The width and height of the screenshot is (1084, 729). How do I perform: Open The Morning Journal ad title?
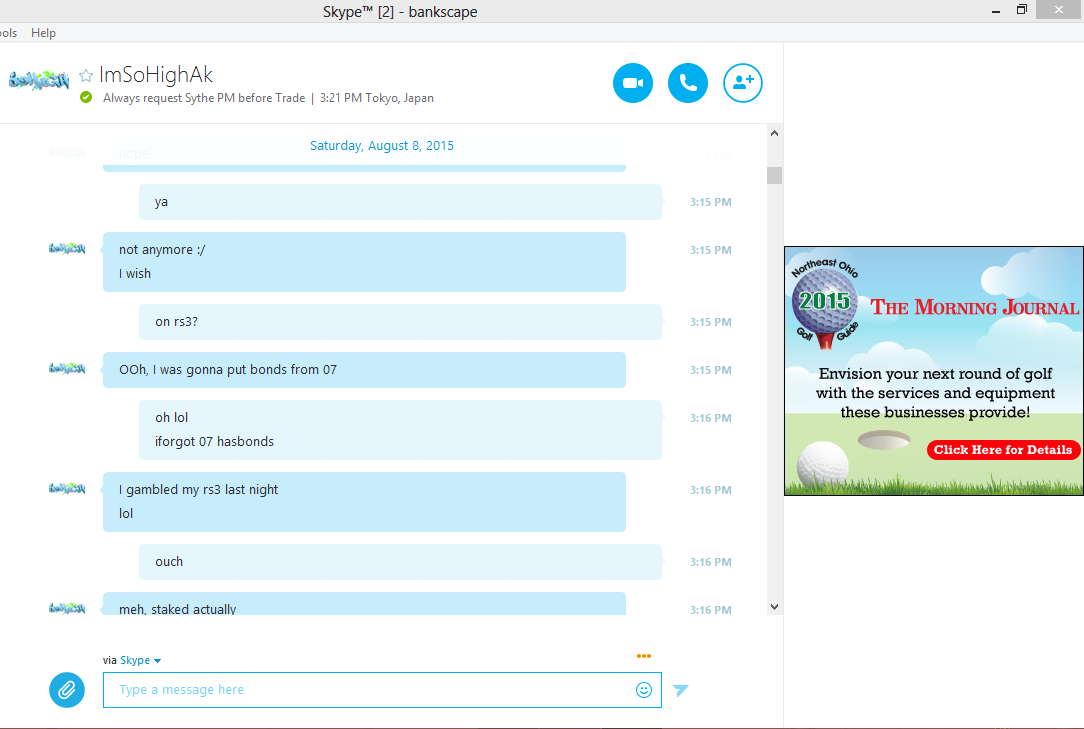[x=974, y=307]
